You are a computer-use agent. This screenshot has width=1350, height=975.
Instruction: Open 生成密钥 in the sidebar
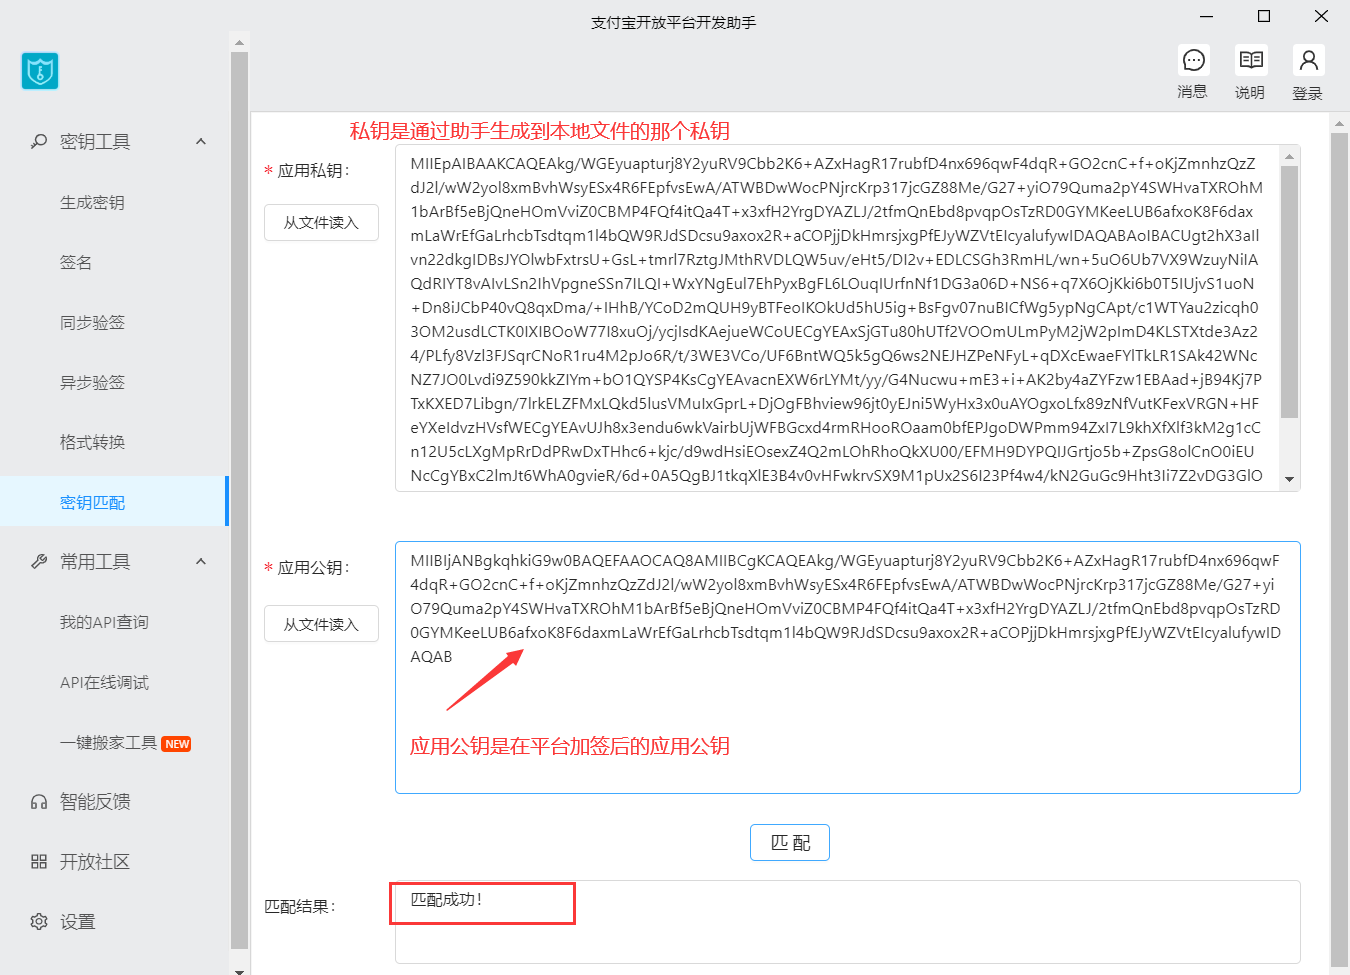[x=92, y=202]
